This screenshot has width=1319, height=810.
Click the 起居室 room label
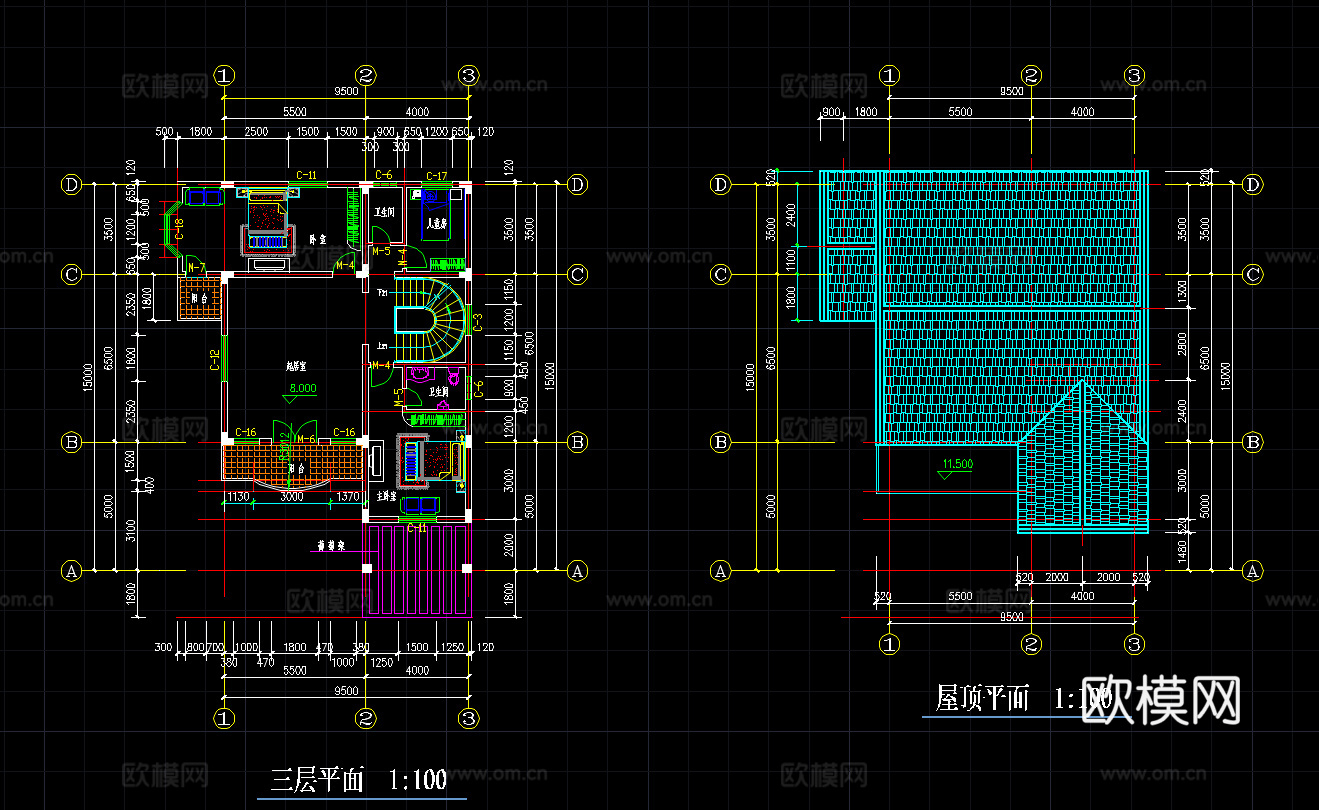point(296,365)
